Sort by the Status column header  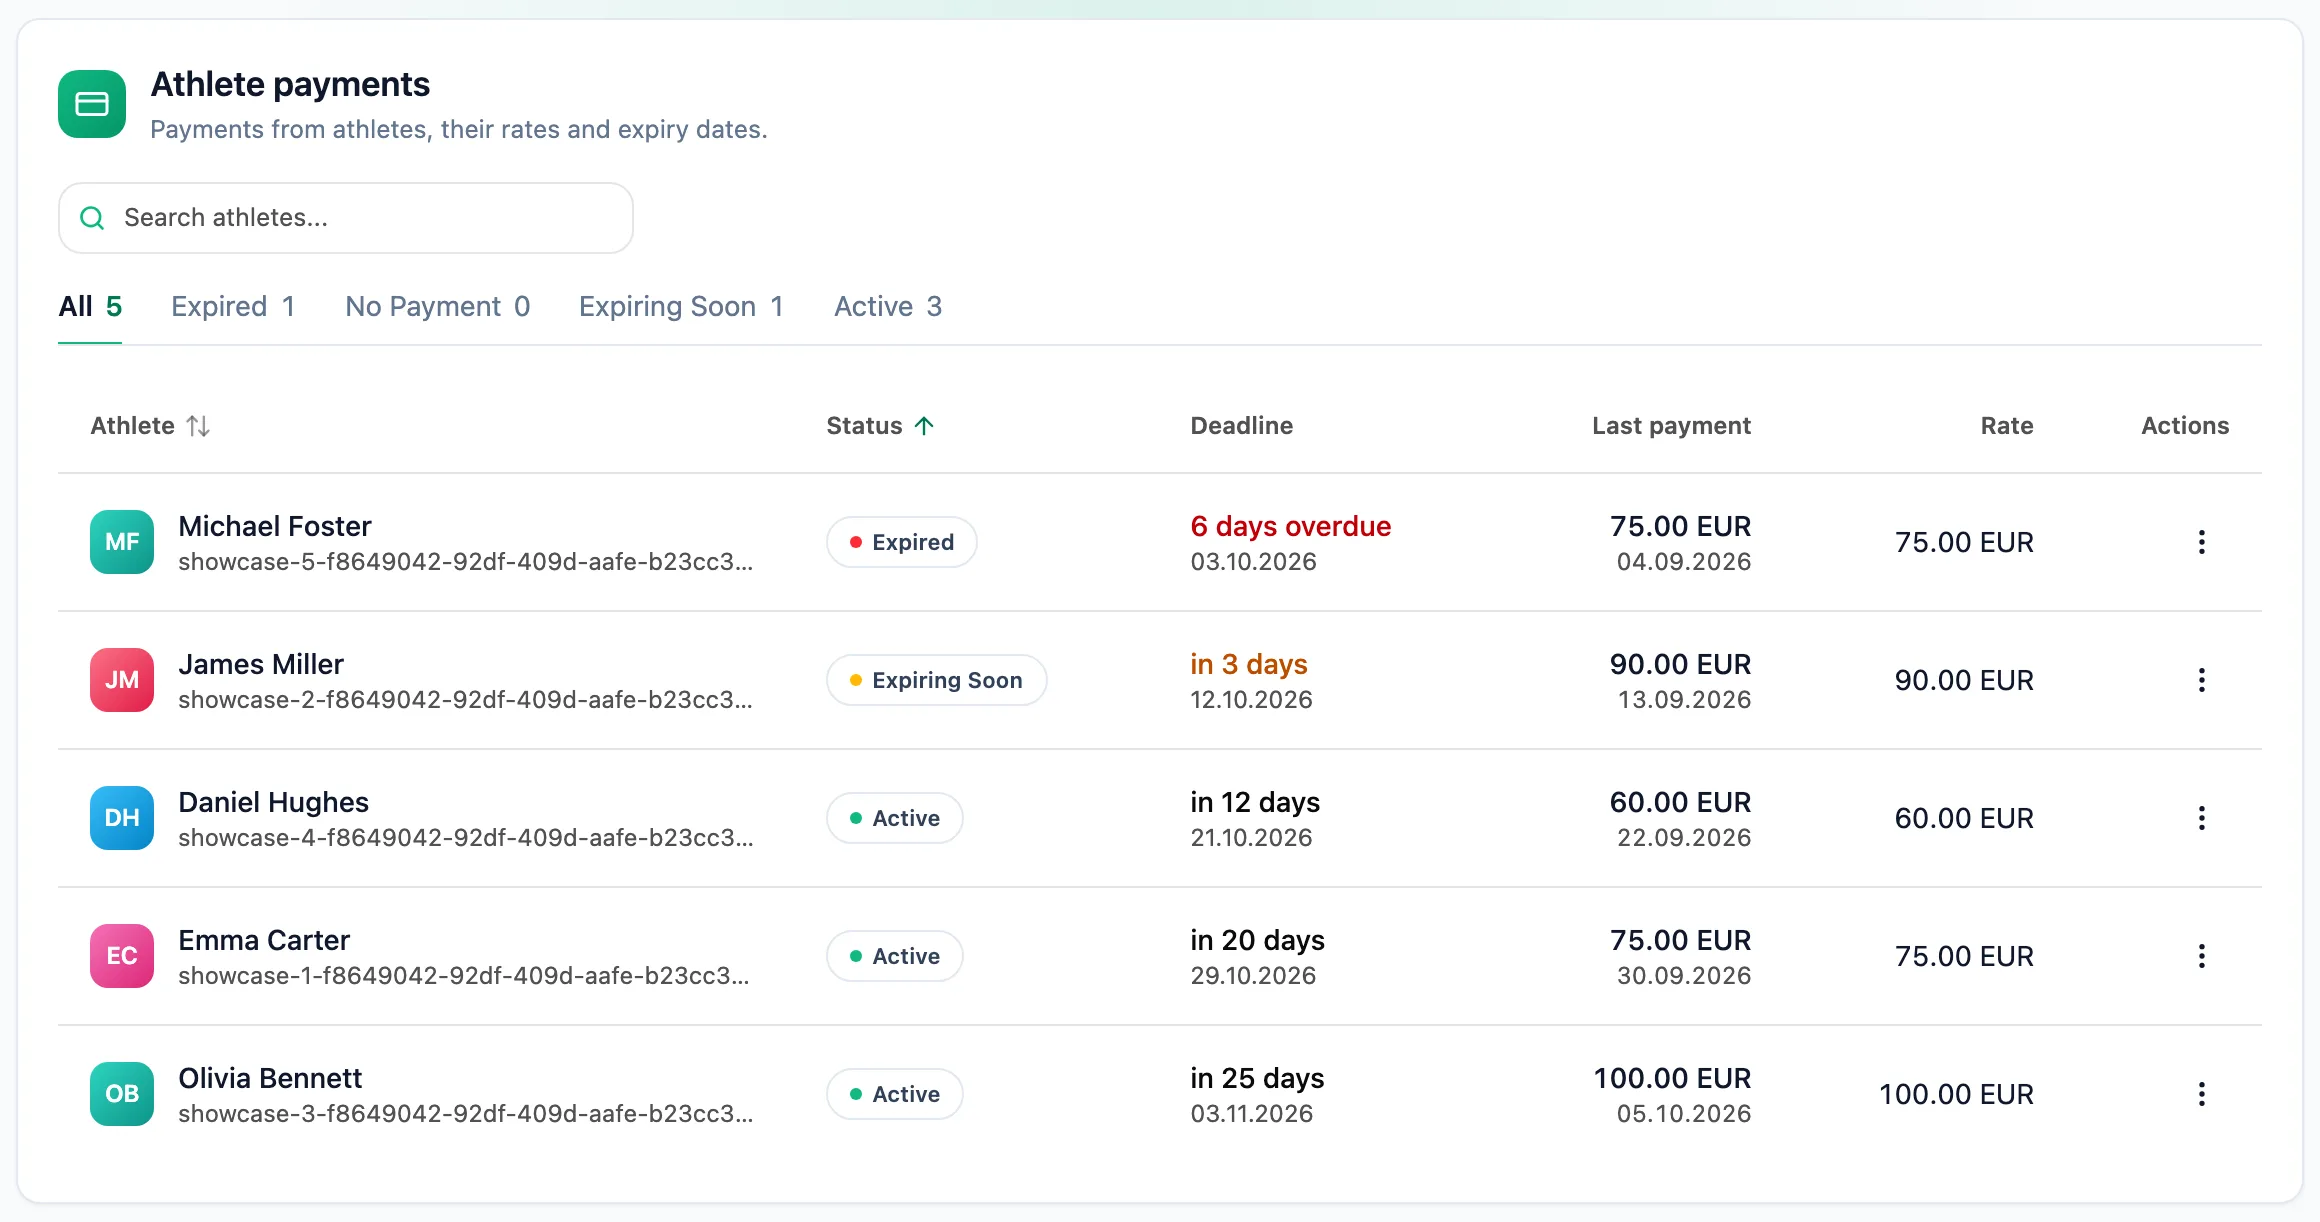pos(880,426)
